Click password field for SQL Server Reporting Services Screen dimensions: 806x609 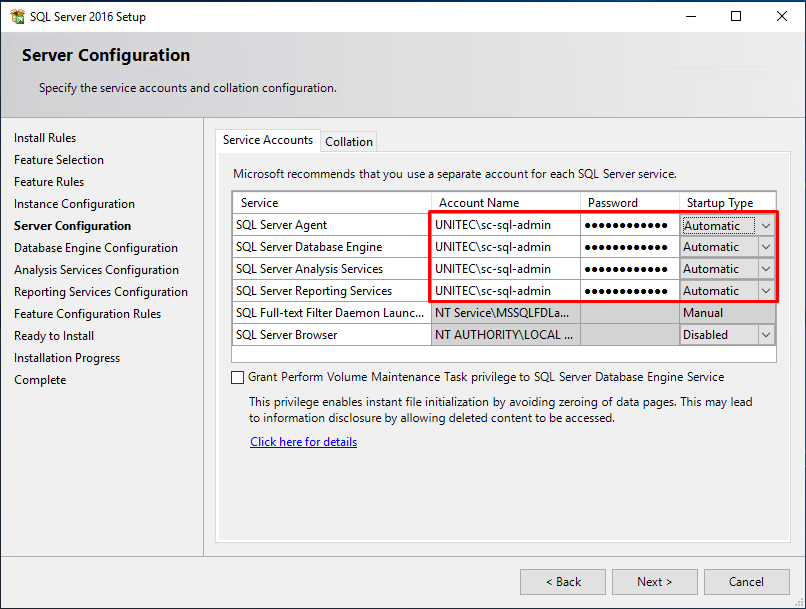tap(630, 291)
